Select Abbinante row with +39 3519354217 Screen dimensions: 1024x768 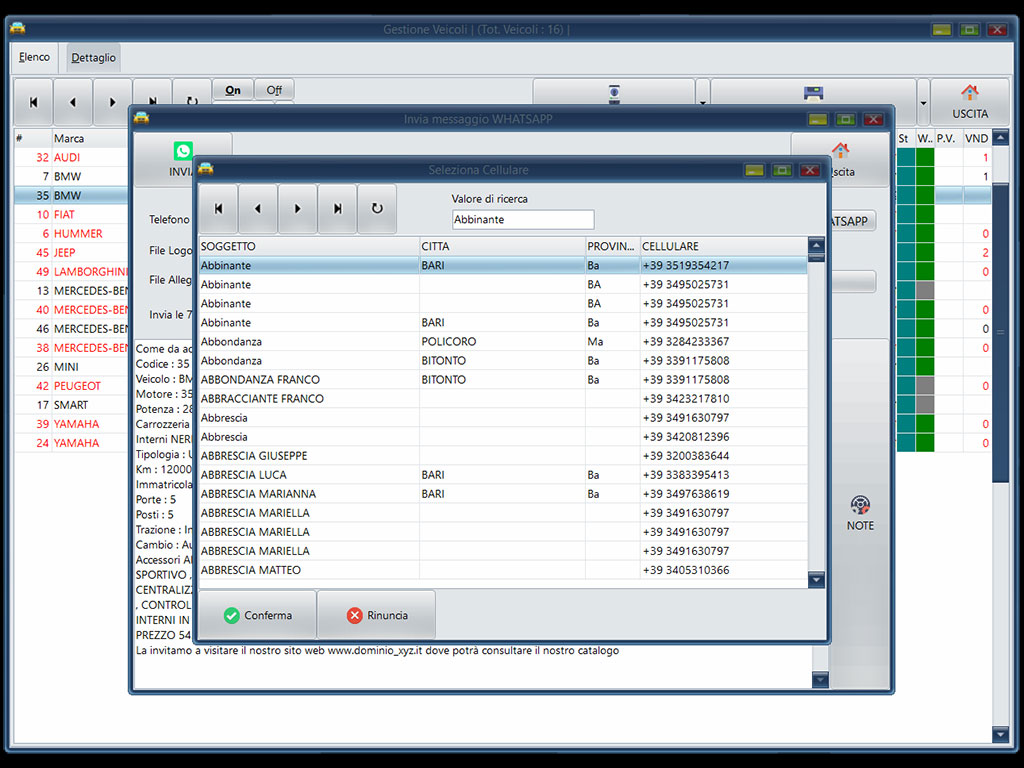tap(503, 265)
